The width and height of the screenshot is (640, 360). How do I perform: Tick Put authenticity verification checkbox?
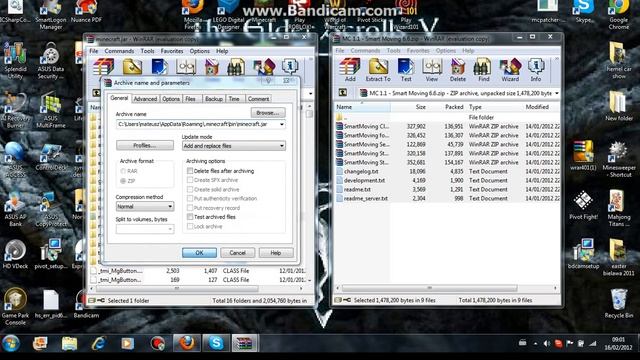(190, 198)
